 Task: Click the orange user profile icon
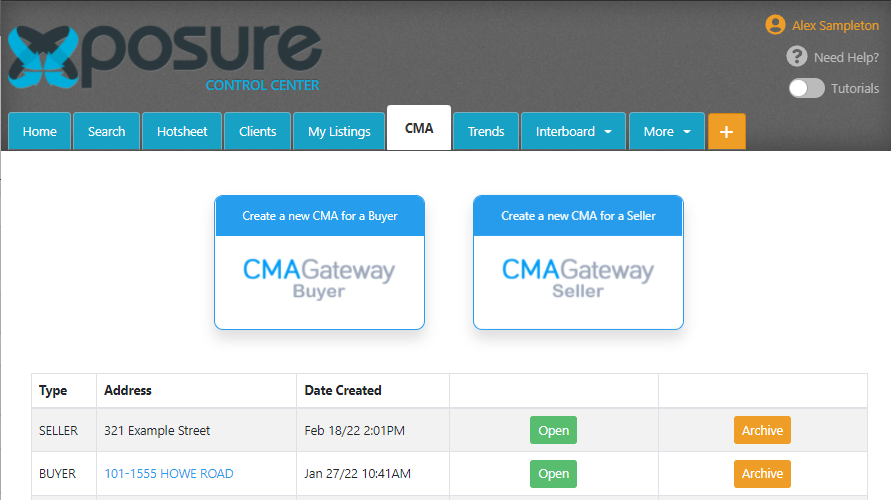tap(775, 25)
